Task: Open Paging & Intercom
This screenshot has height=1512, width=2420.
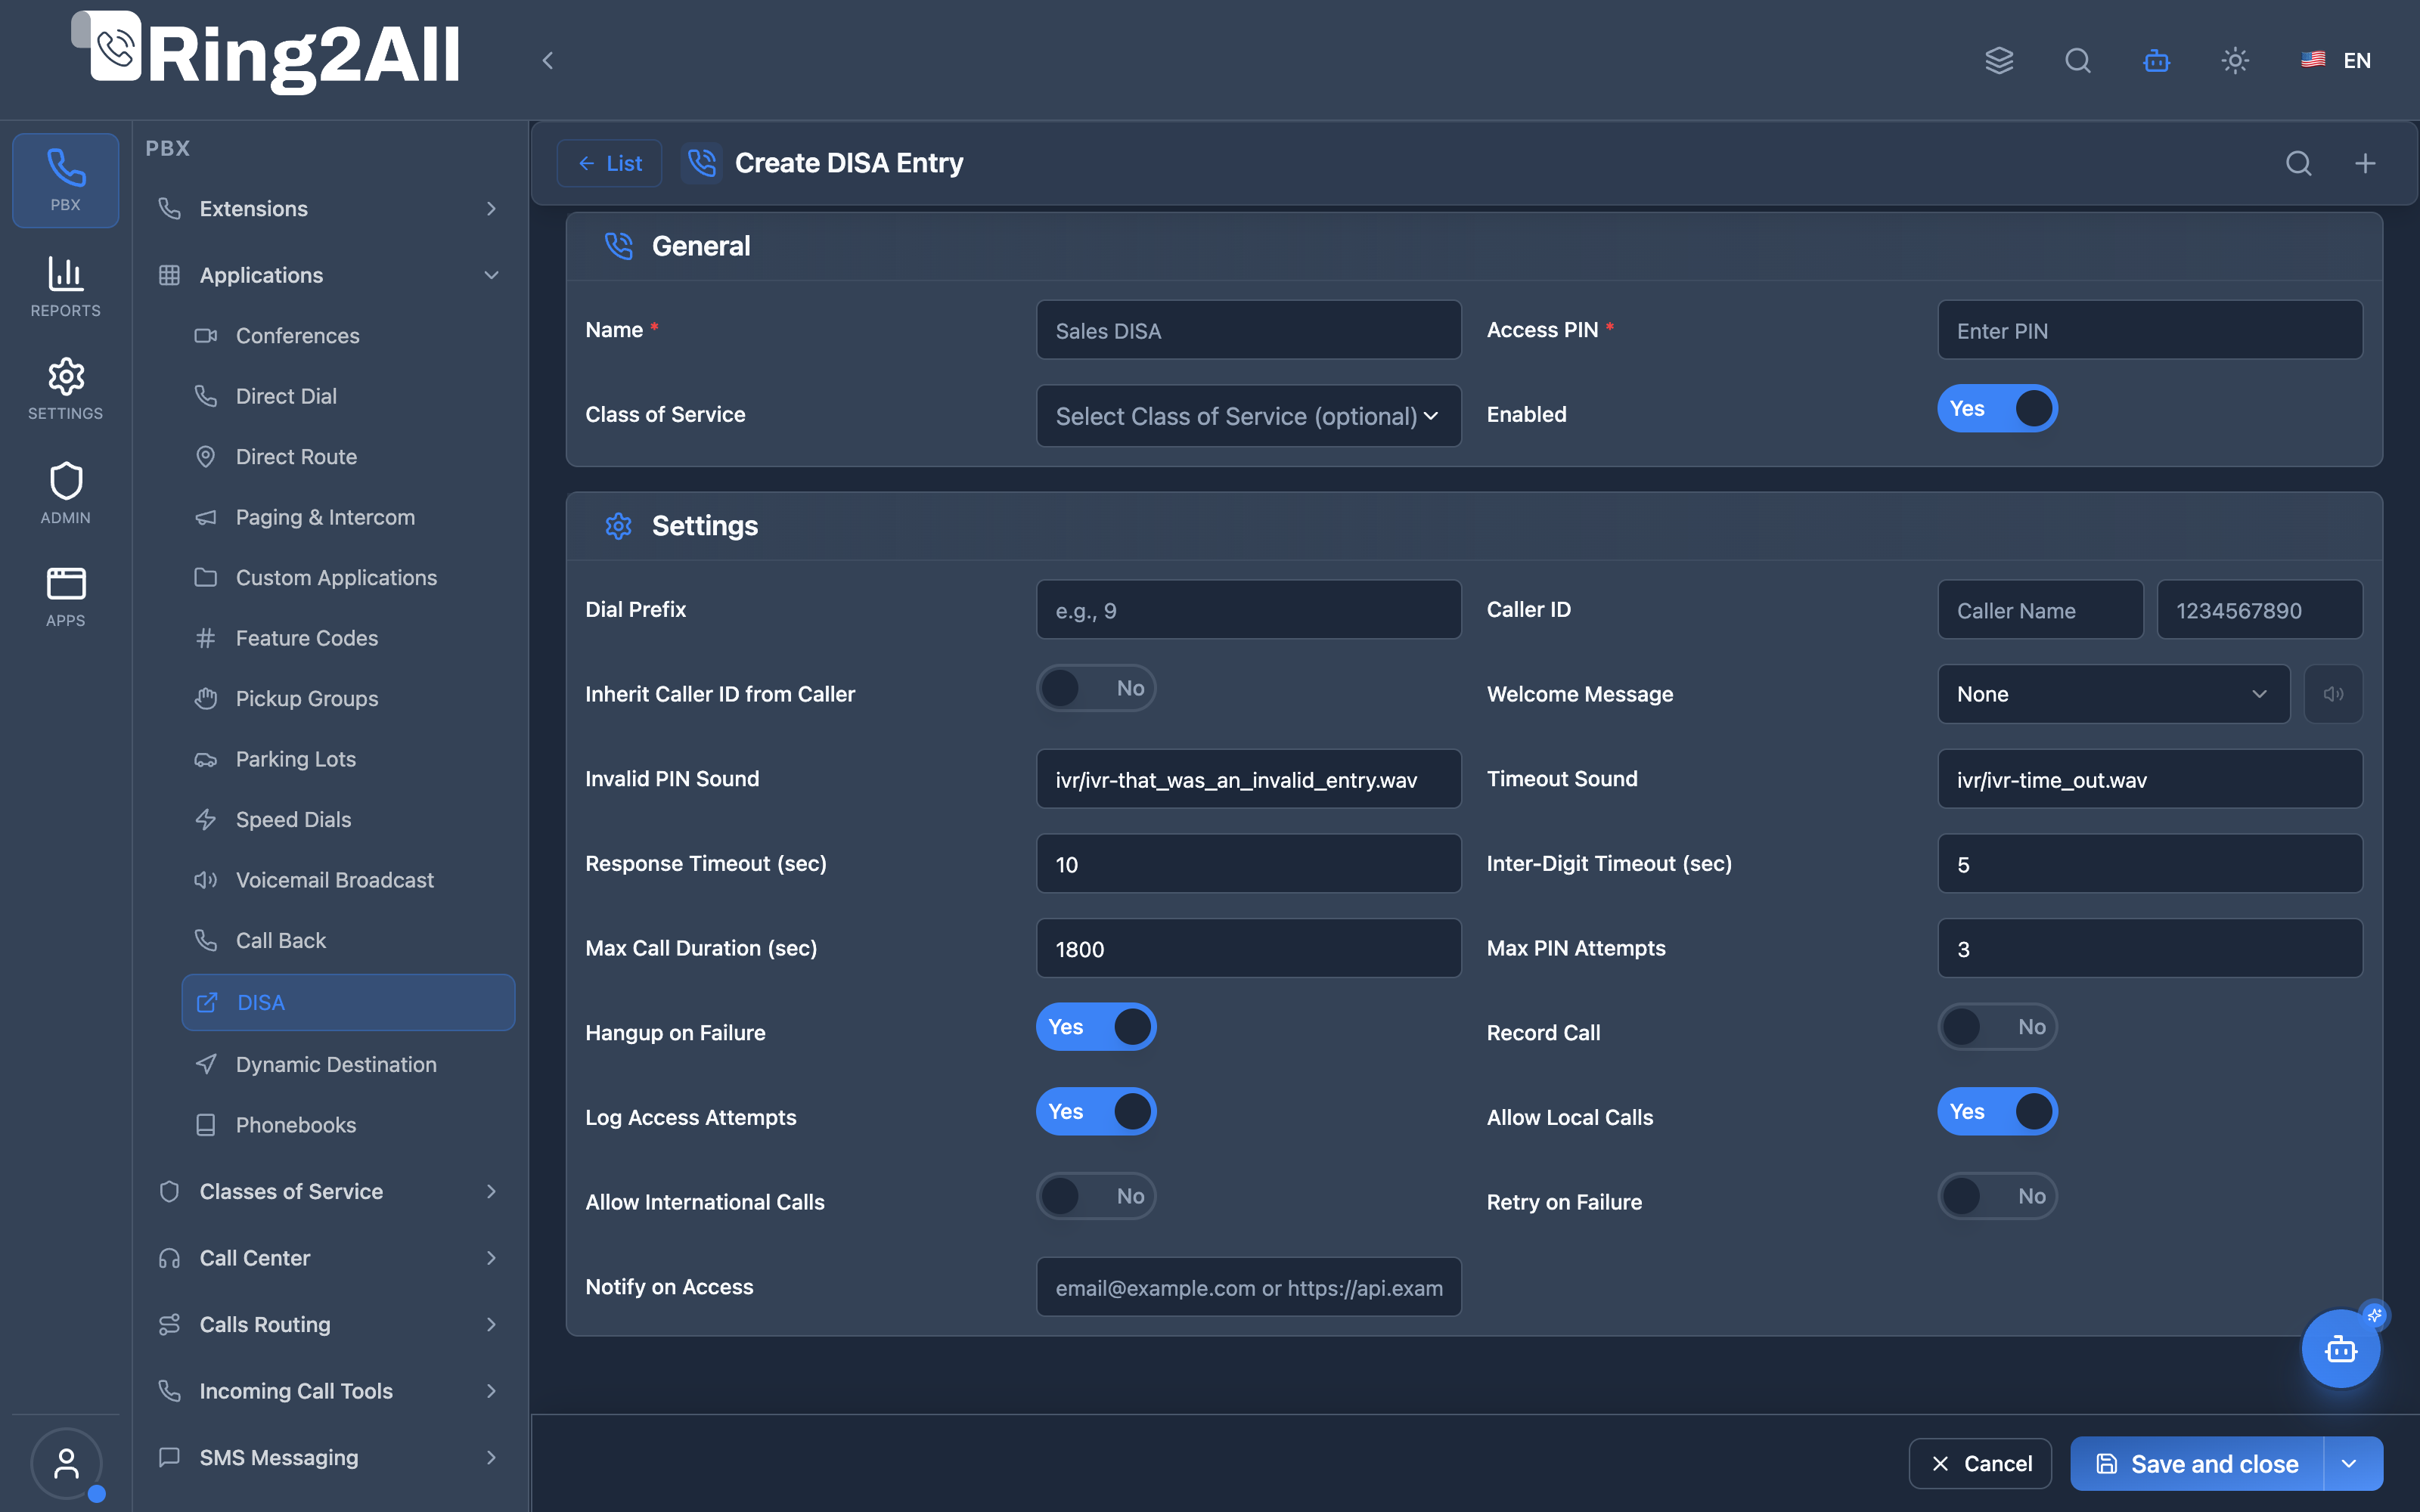Action: coord(348,517)
